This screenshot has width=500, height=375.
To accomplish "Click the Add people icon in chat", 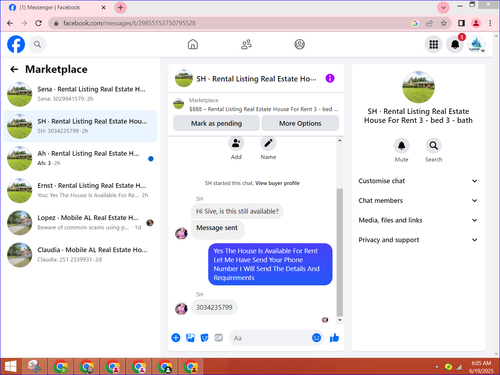I will tap(236, 143).
